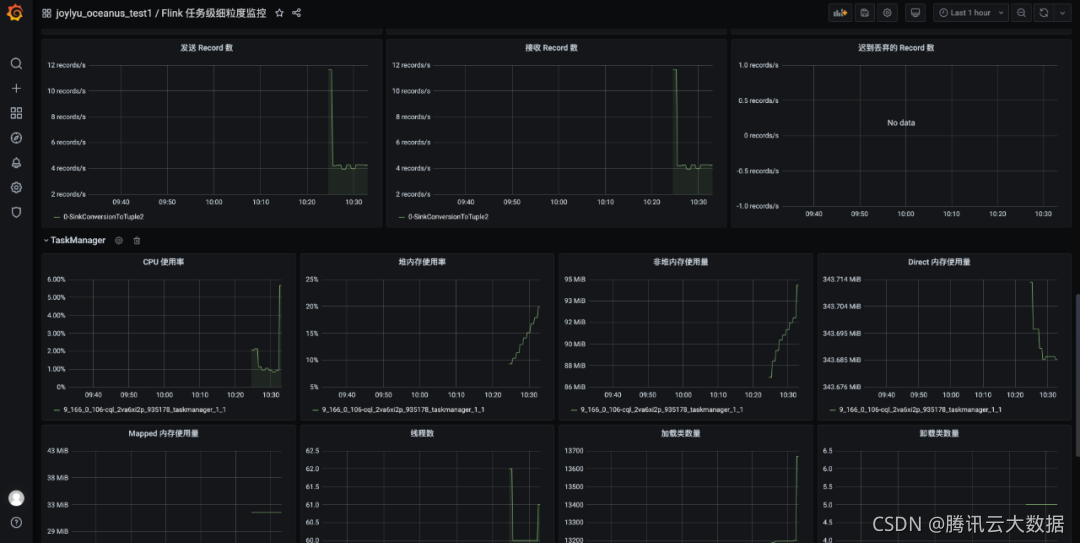Open 卸载类数量 panel title menu
Screen dimensions: 1080x543
click(x=939, y=433)
